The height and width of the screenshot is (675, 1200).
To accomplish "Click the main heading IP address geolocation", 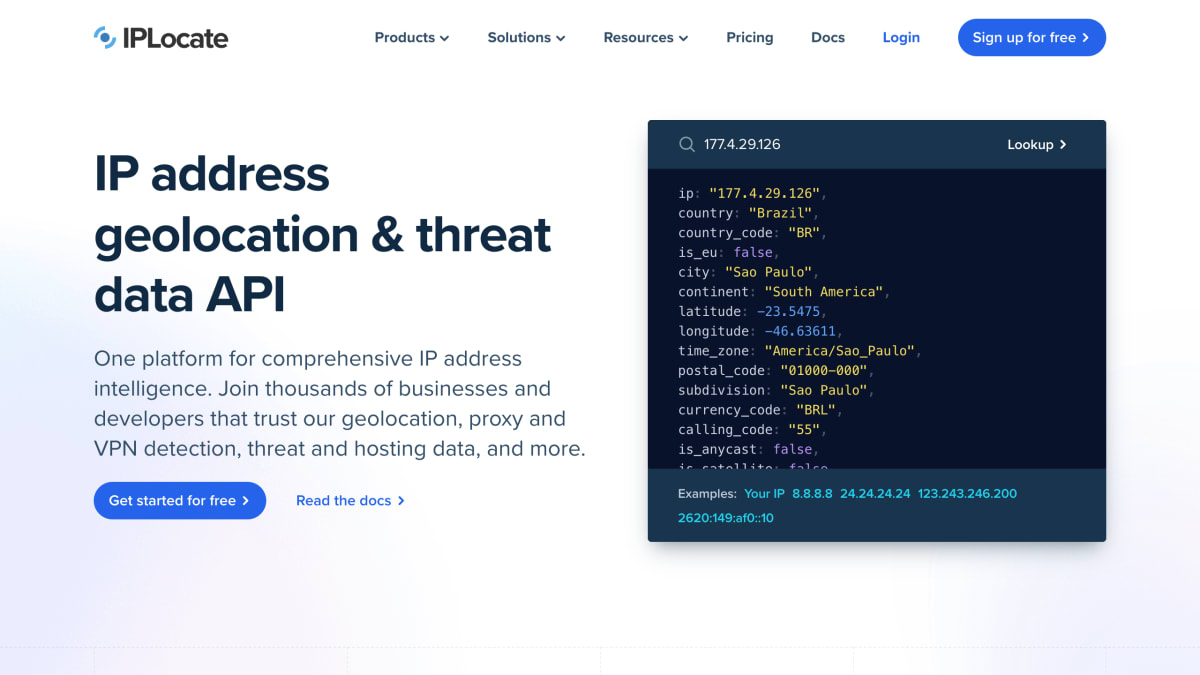I will tap(322, 235).
